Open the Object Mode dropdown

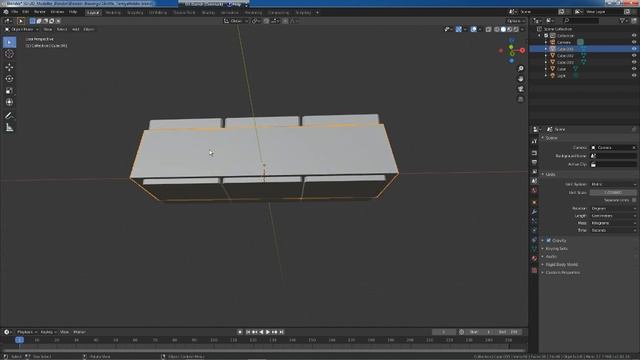[22, 29]
